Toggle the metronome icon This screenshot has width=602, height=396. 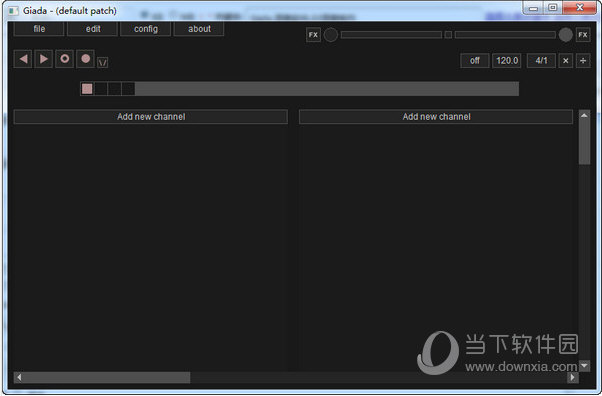[103, 62]
